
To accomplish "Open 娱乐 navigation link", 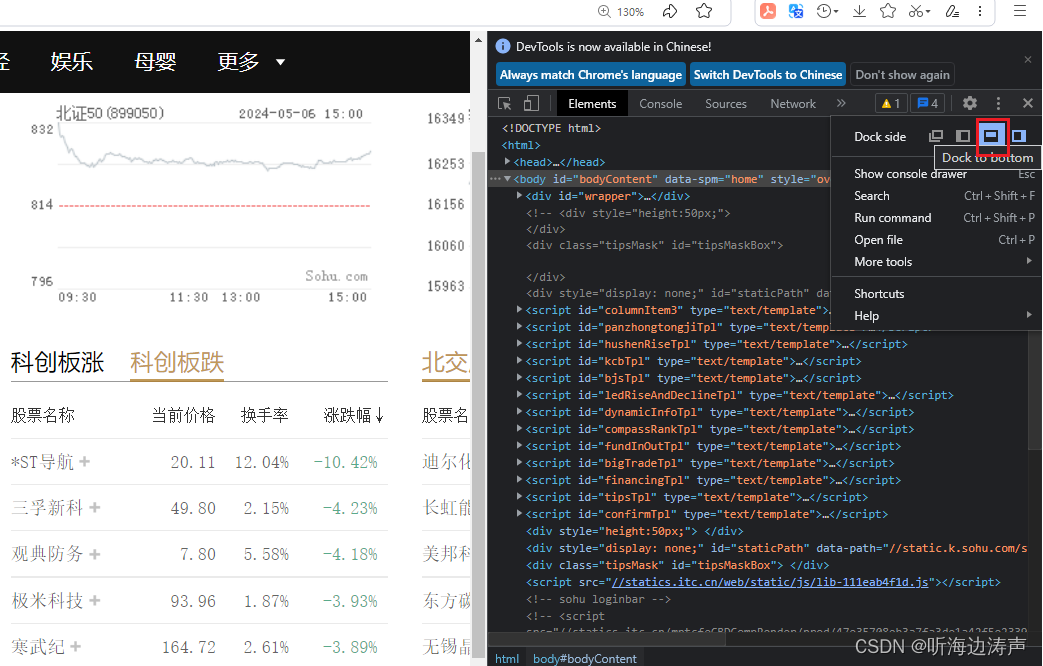I will pos(71,62).
